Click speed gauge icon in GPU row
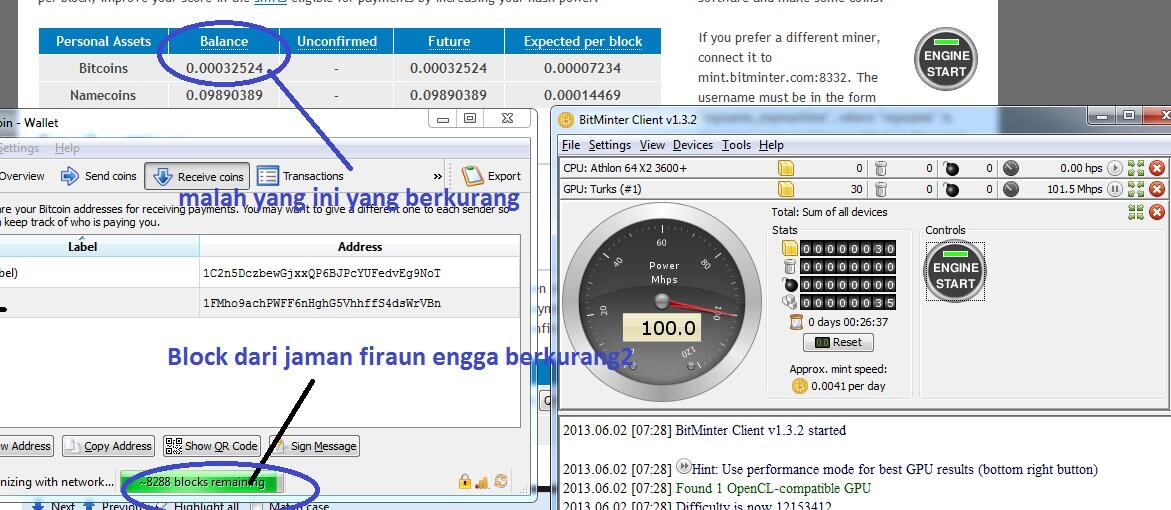The width and height of the screenshot is (1171, 510). pyautogui.click(x=1010, y=189)
